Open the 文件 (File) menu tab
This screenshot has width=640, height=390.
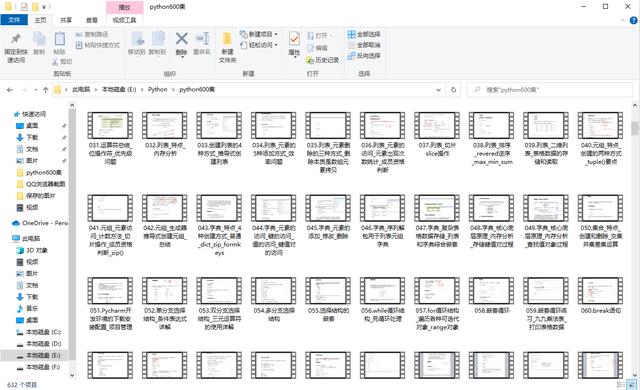(x=14, y=20)
